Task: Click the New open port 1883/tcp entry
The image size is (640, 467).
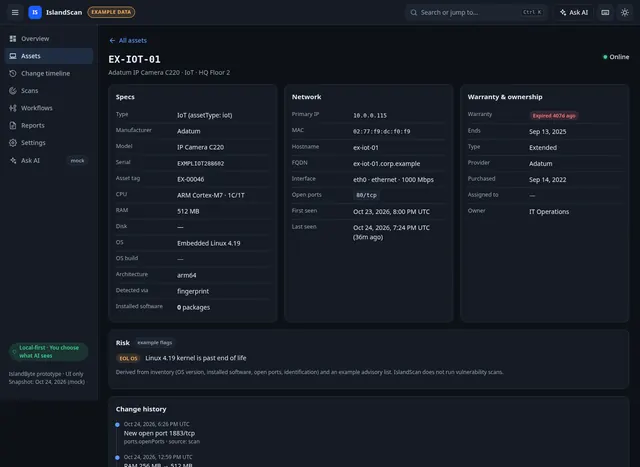Action: (x=159, y=433)
